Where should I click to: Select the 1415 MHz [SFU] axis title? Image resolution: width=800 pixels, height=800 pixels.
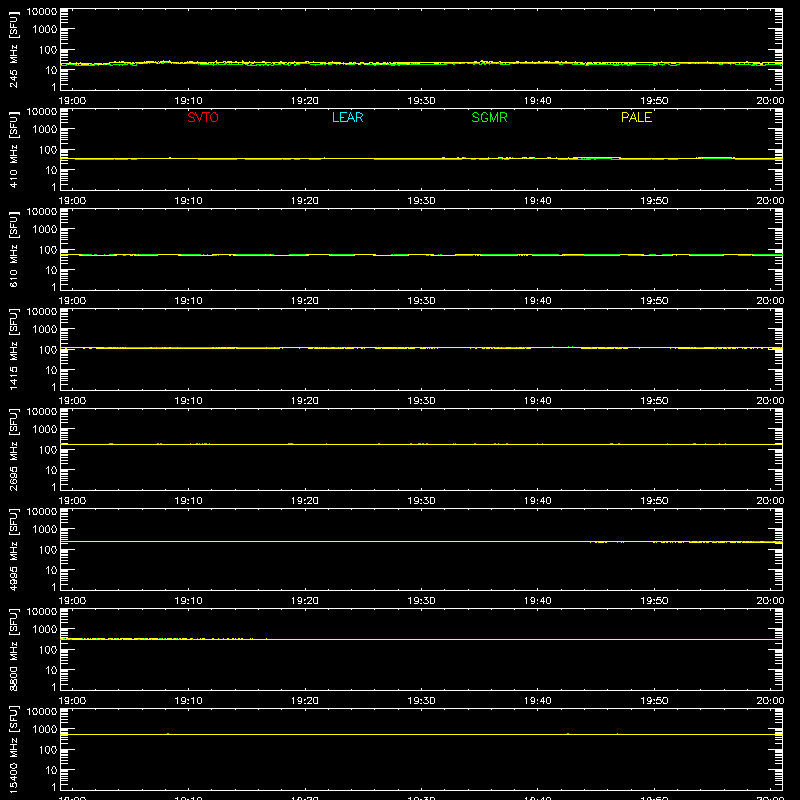point(14,349)
